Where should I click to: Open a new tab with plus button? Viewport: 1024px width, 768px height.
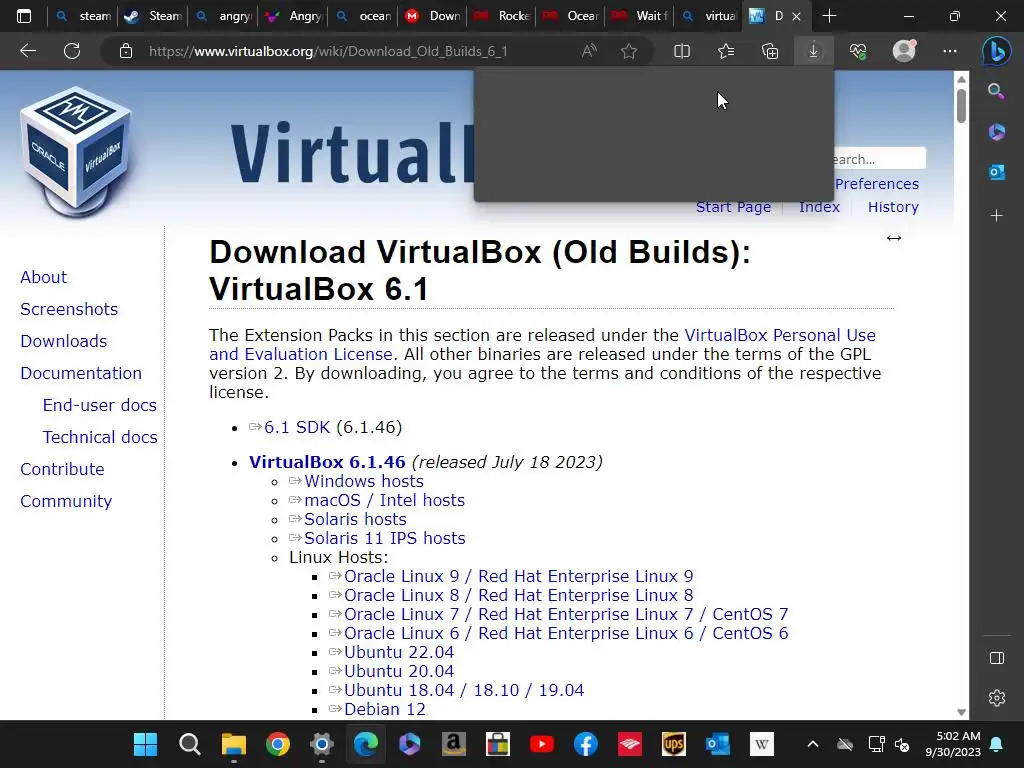pyautogui.click(x=829, y=16)
